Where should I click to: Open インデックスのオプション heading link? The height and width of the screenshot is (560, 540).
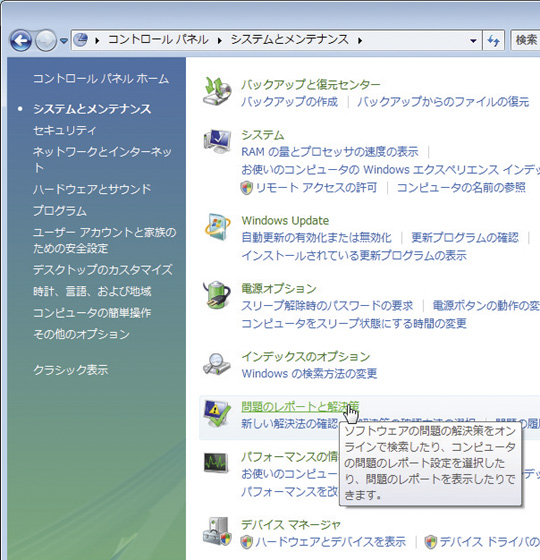[306, 356]
